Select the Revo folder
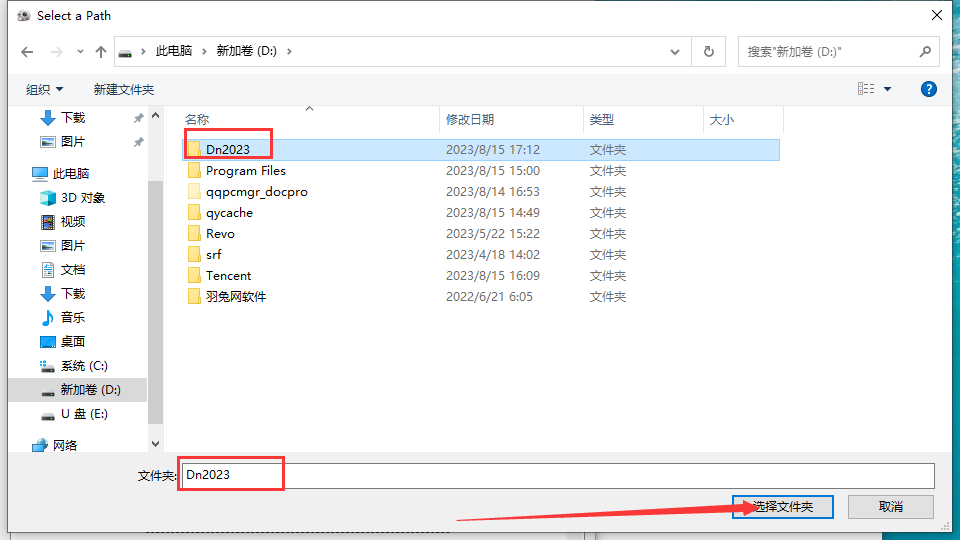This screenshot has height=540, width=960. point(481,234)
